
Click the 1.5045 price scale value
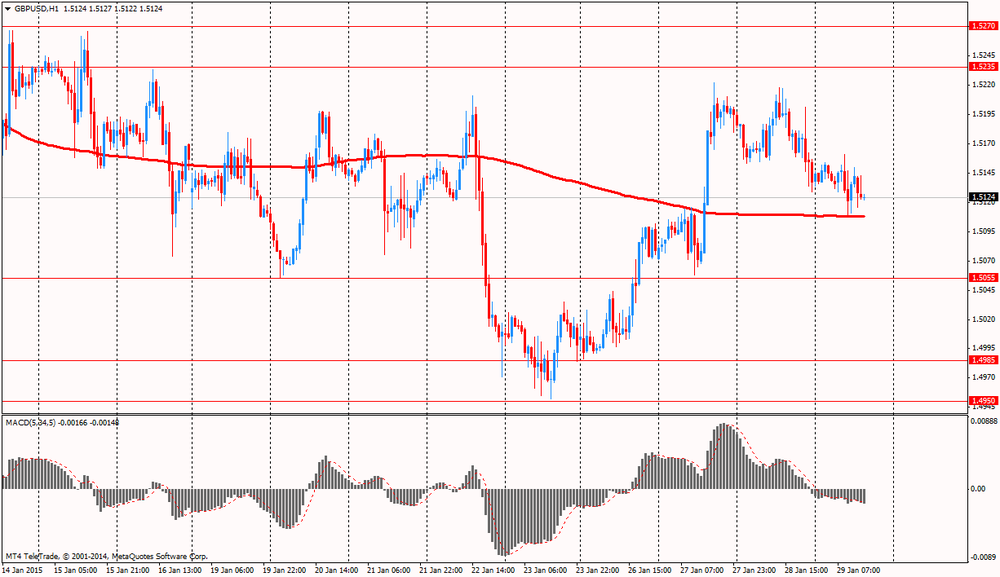(x=984, y=290)
